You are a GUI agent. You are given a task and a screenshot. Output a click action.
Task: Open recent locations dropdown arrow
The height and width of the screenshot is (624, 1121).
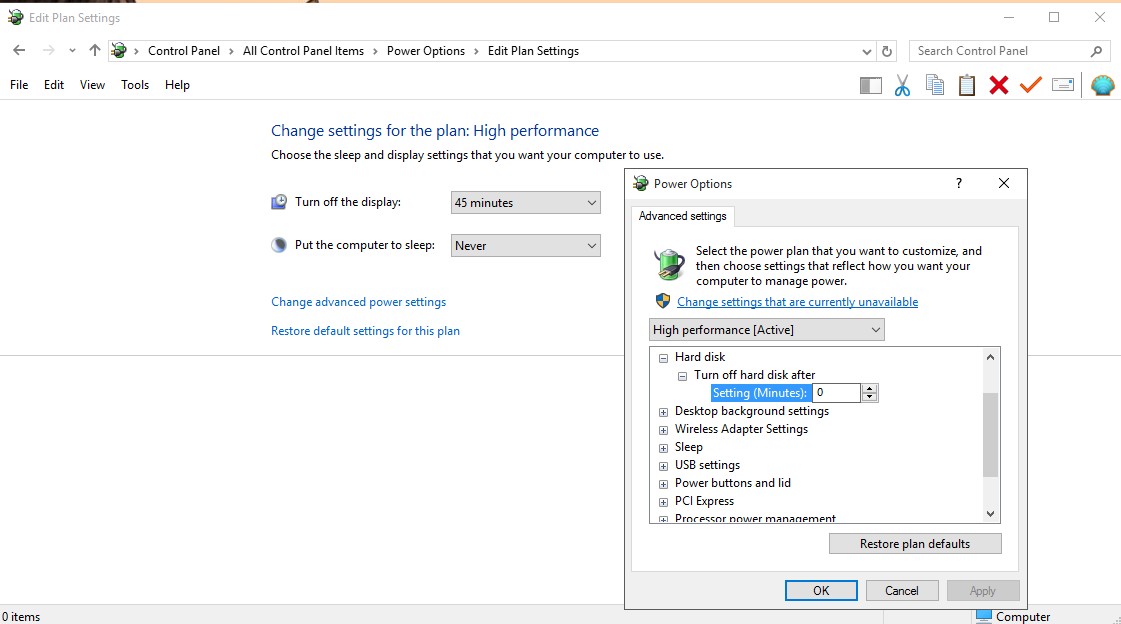click(x=72, y=51)
